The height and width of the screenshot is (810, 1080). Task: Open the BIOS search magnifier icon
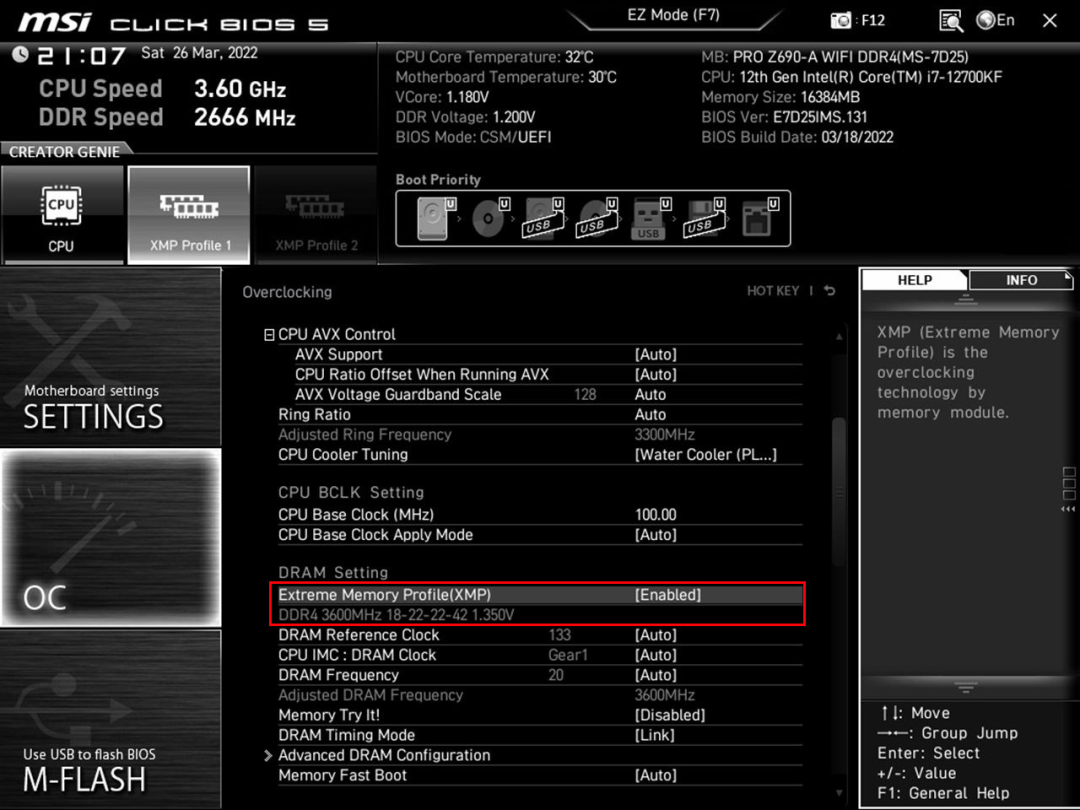pyautogui.click(x=951, y=21)
